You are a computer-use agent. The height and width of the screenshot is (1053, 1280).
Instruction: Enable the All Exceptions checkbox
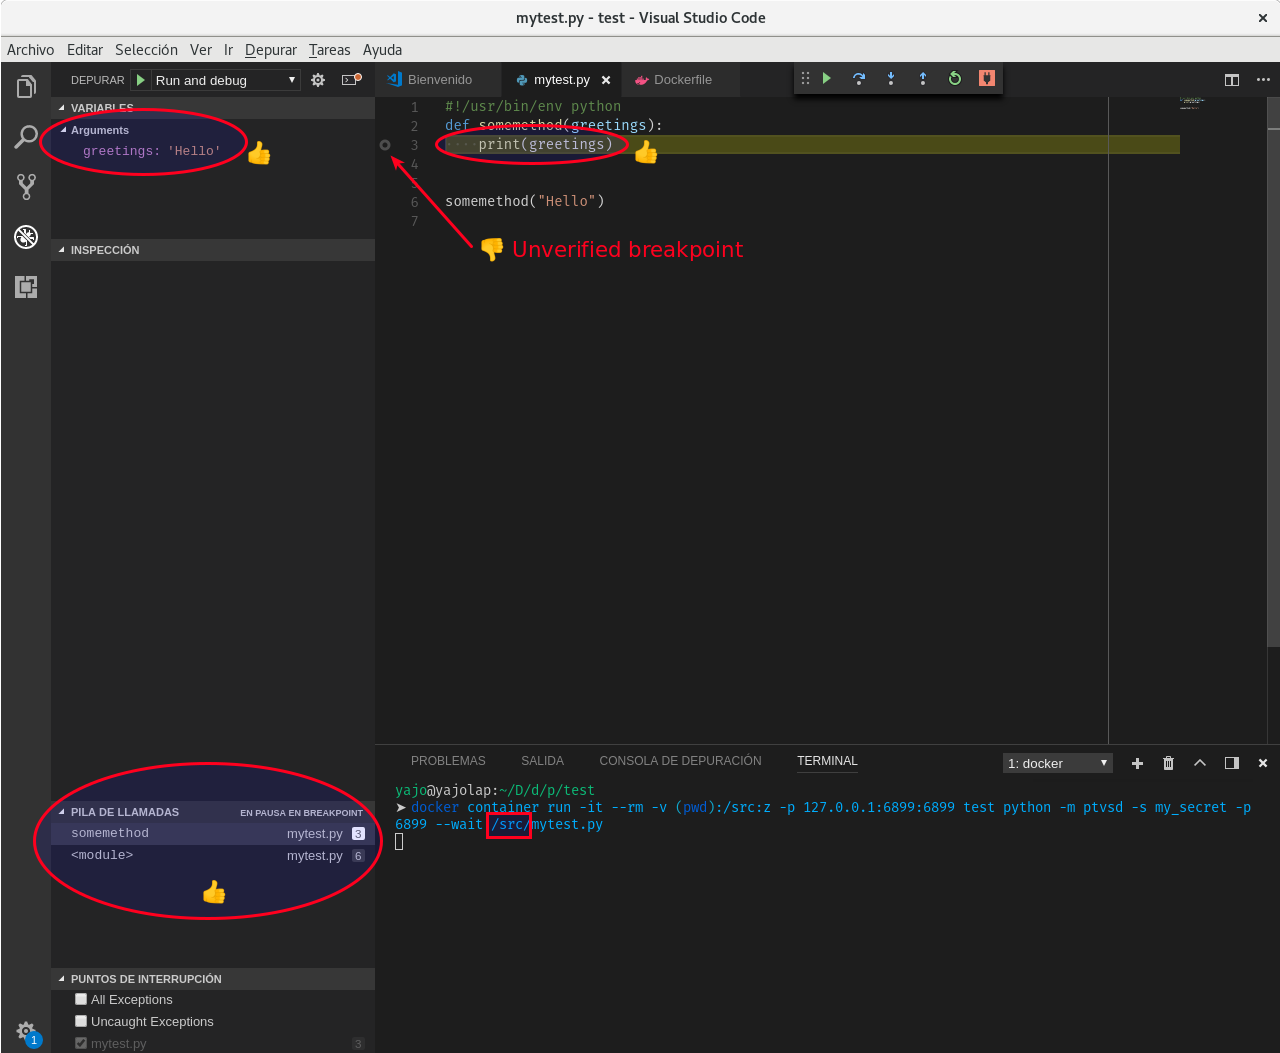81,999
